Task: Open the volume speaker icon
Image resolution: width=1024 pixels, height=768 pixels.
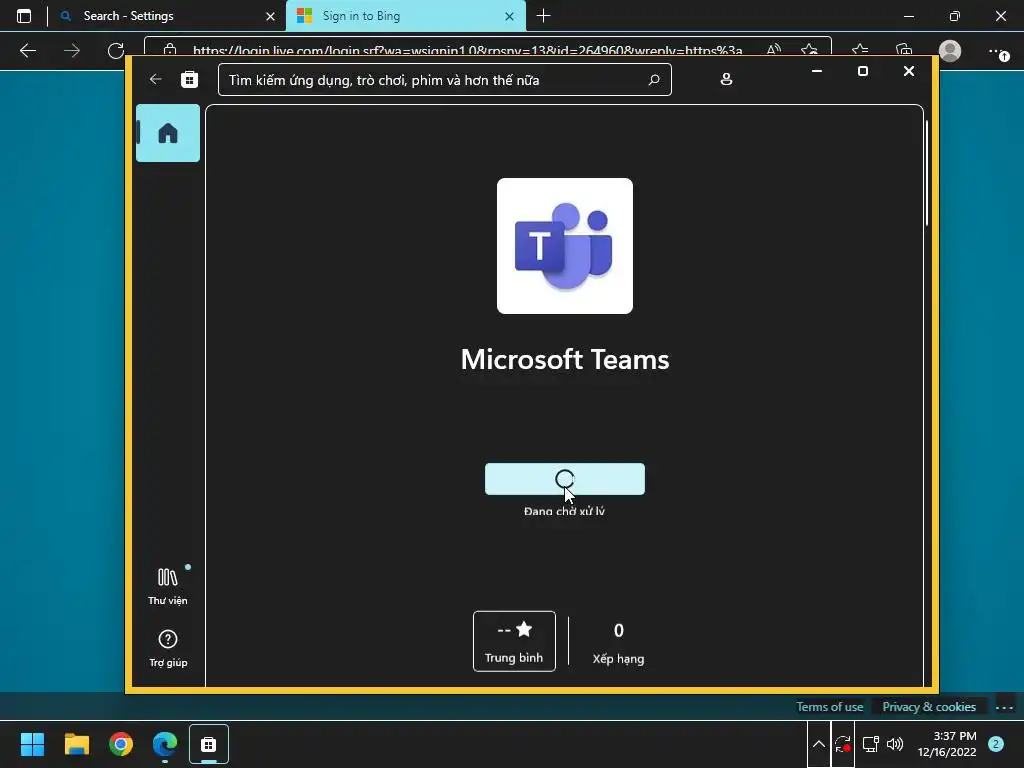Action: point(895,744)
